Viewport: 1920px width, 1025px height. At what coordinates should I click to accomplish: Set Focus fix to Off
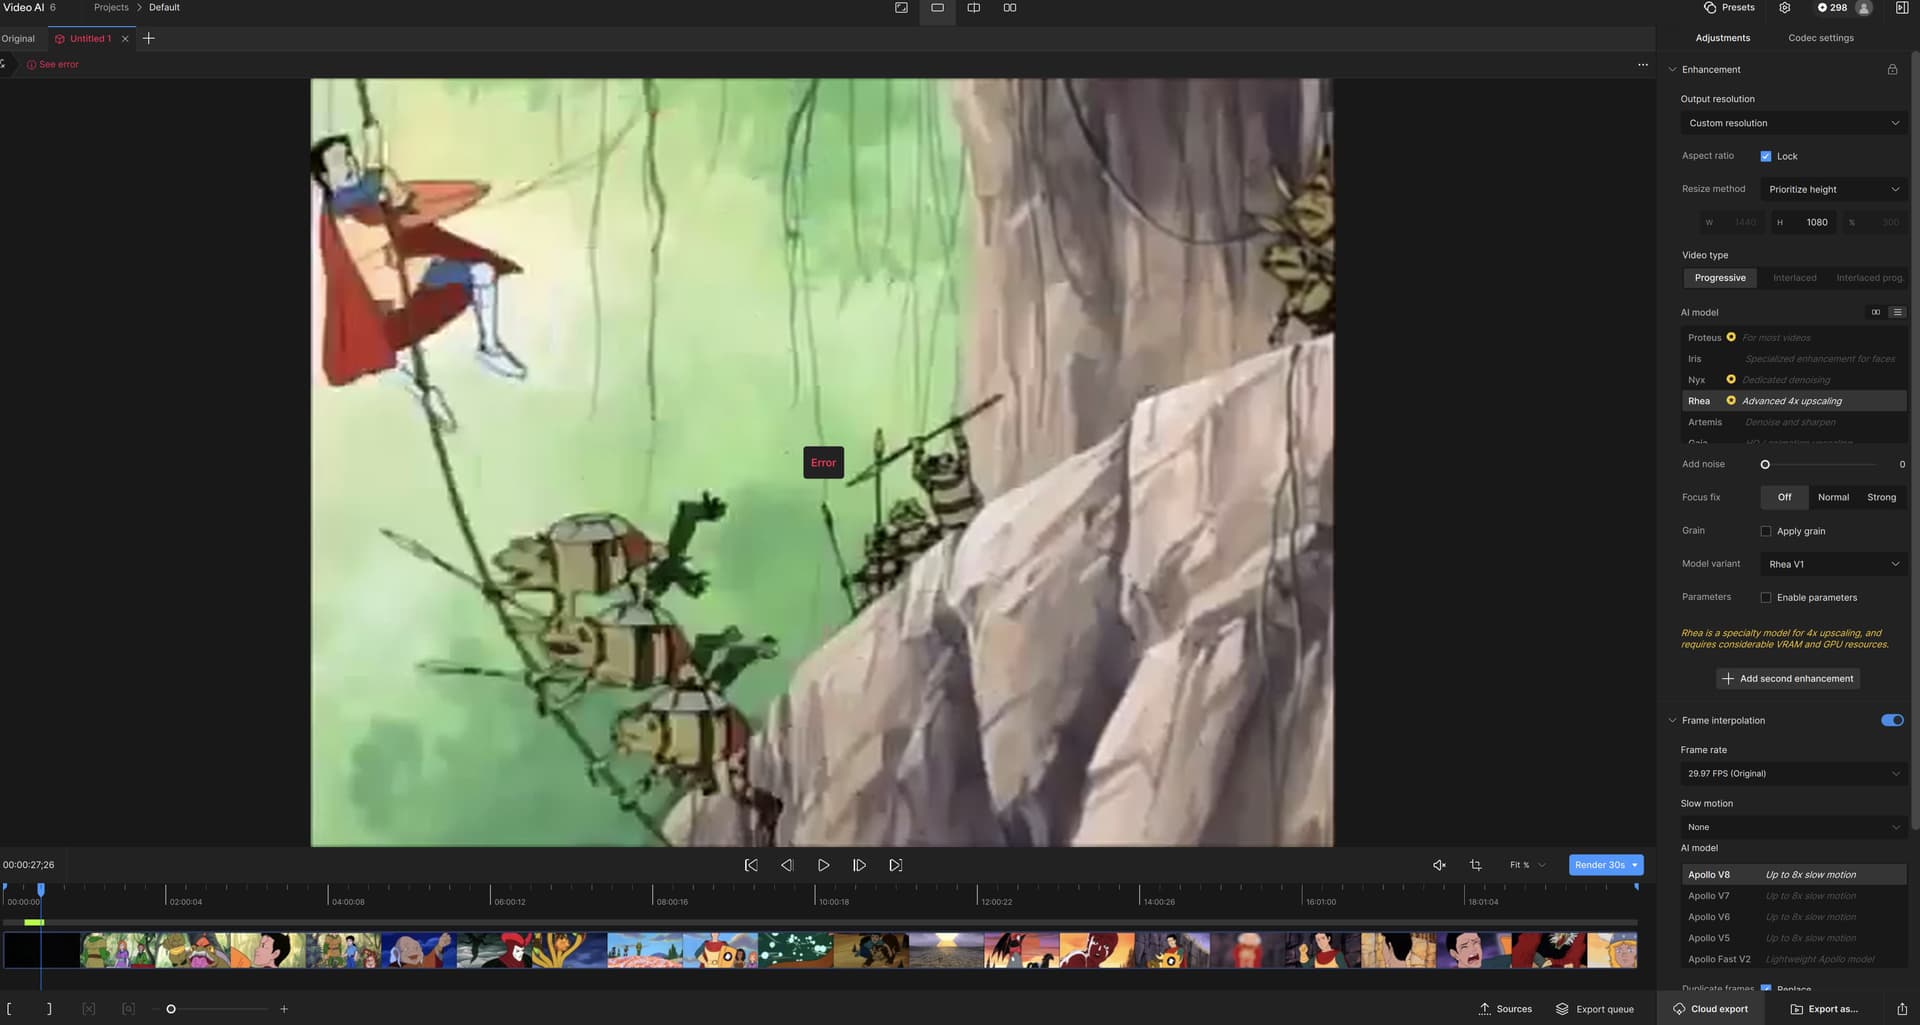click(x=1784, y=498)
